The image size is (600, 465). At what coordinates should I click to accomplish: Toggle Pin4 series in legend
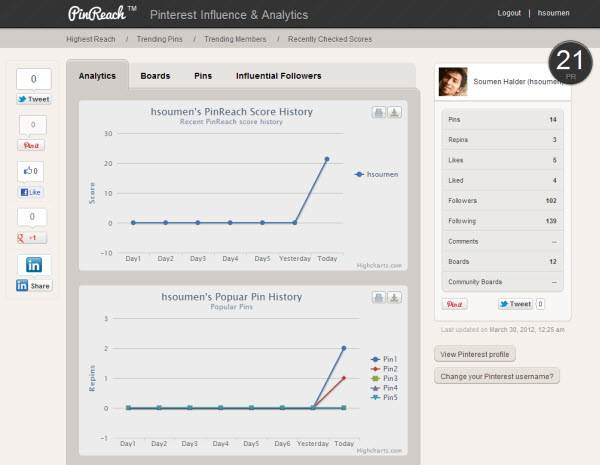[384, 388]
